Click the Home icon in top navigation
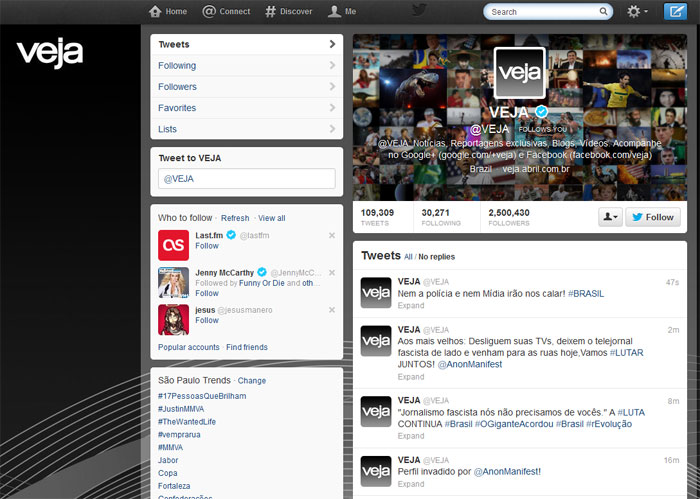Screen dimensions: 700x499 (167, 12)
